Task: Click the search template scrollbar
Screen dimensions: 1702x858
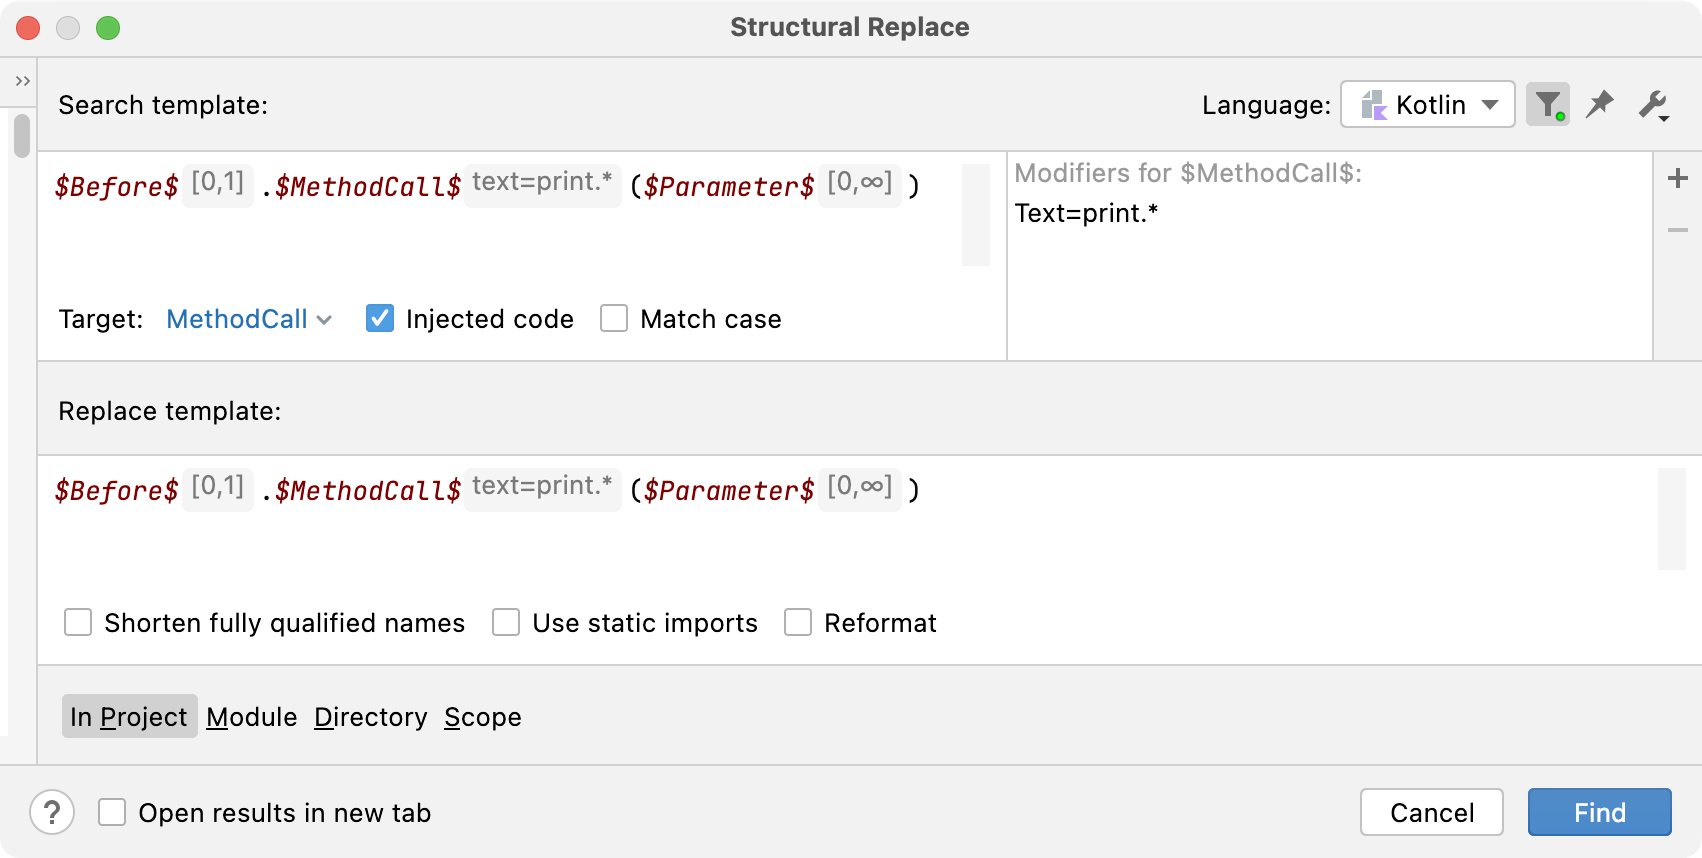Action: coord(975,213)
